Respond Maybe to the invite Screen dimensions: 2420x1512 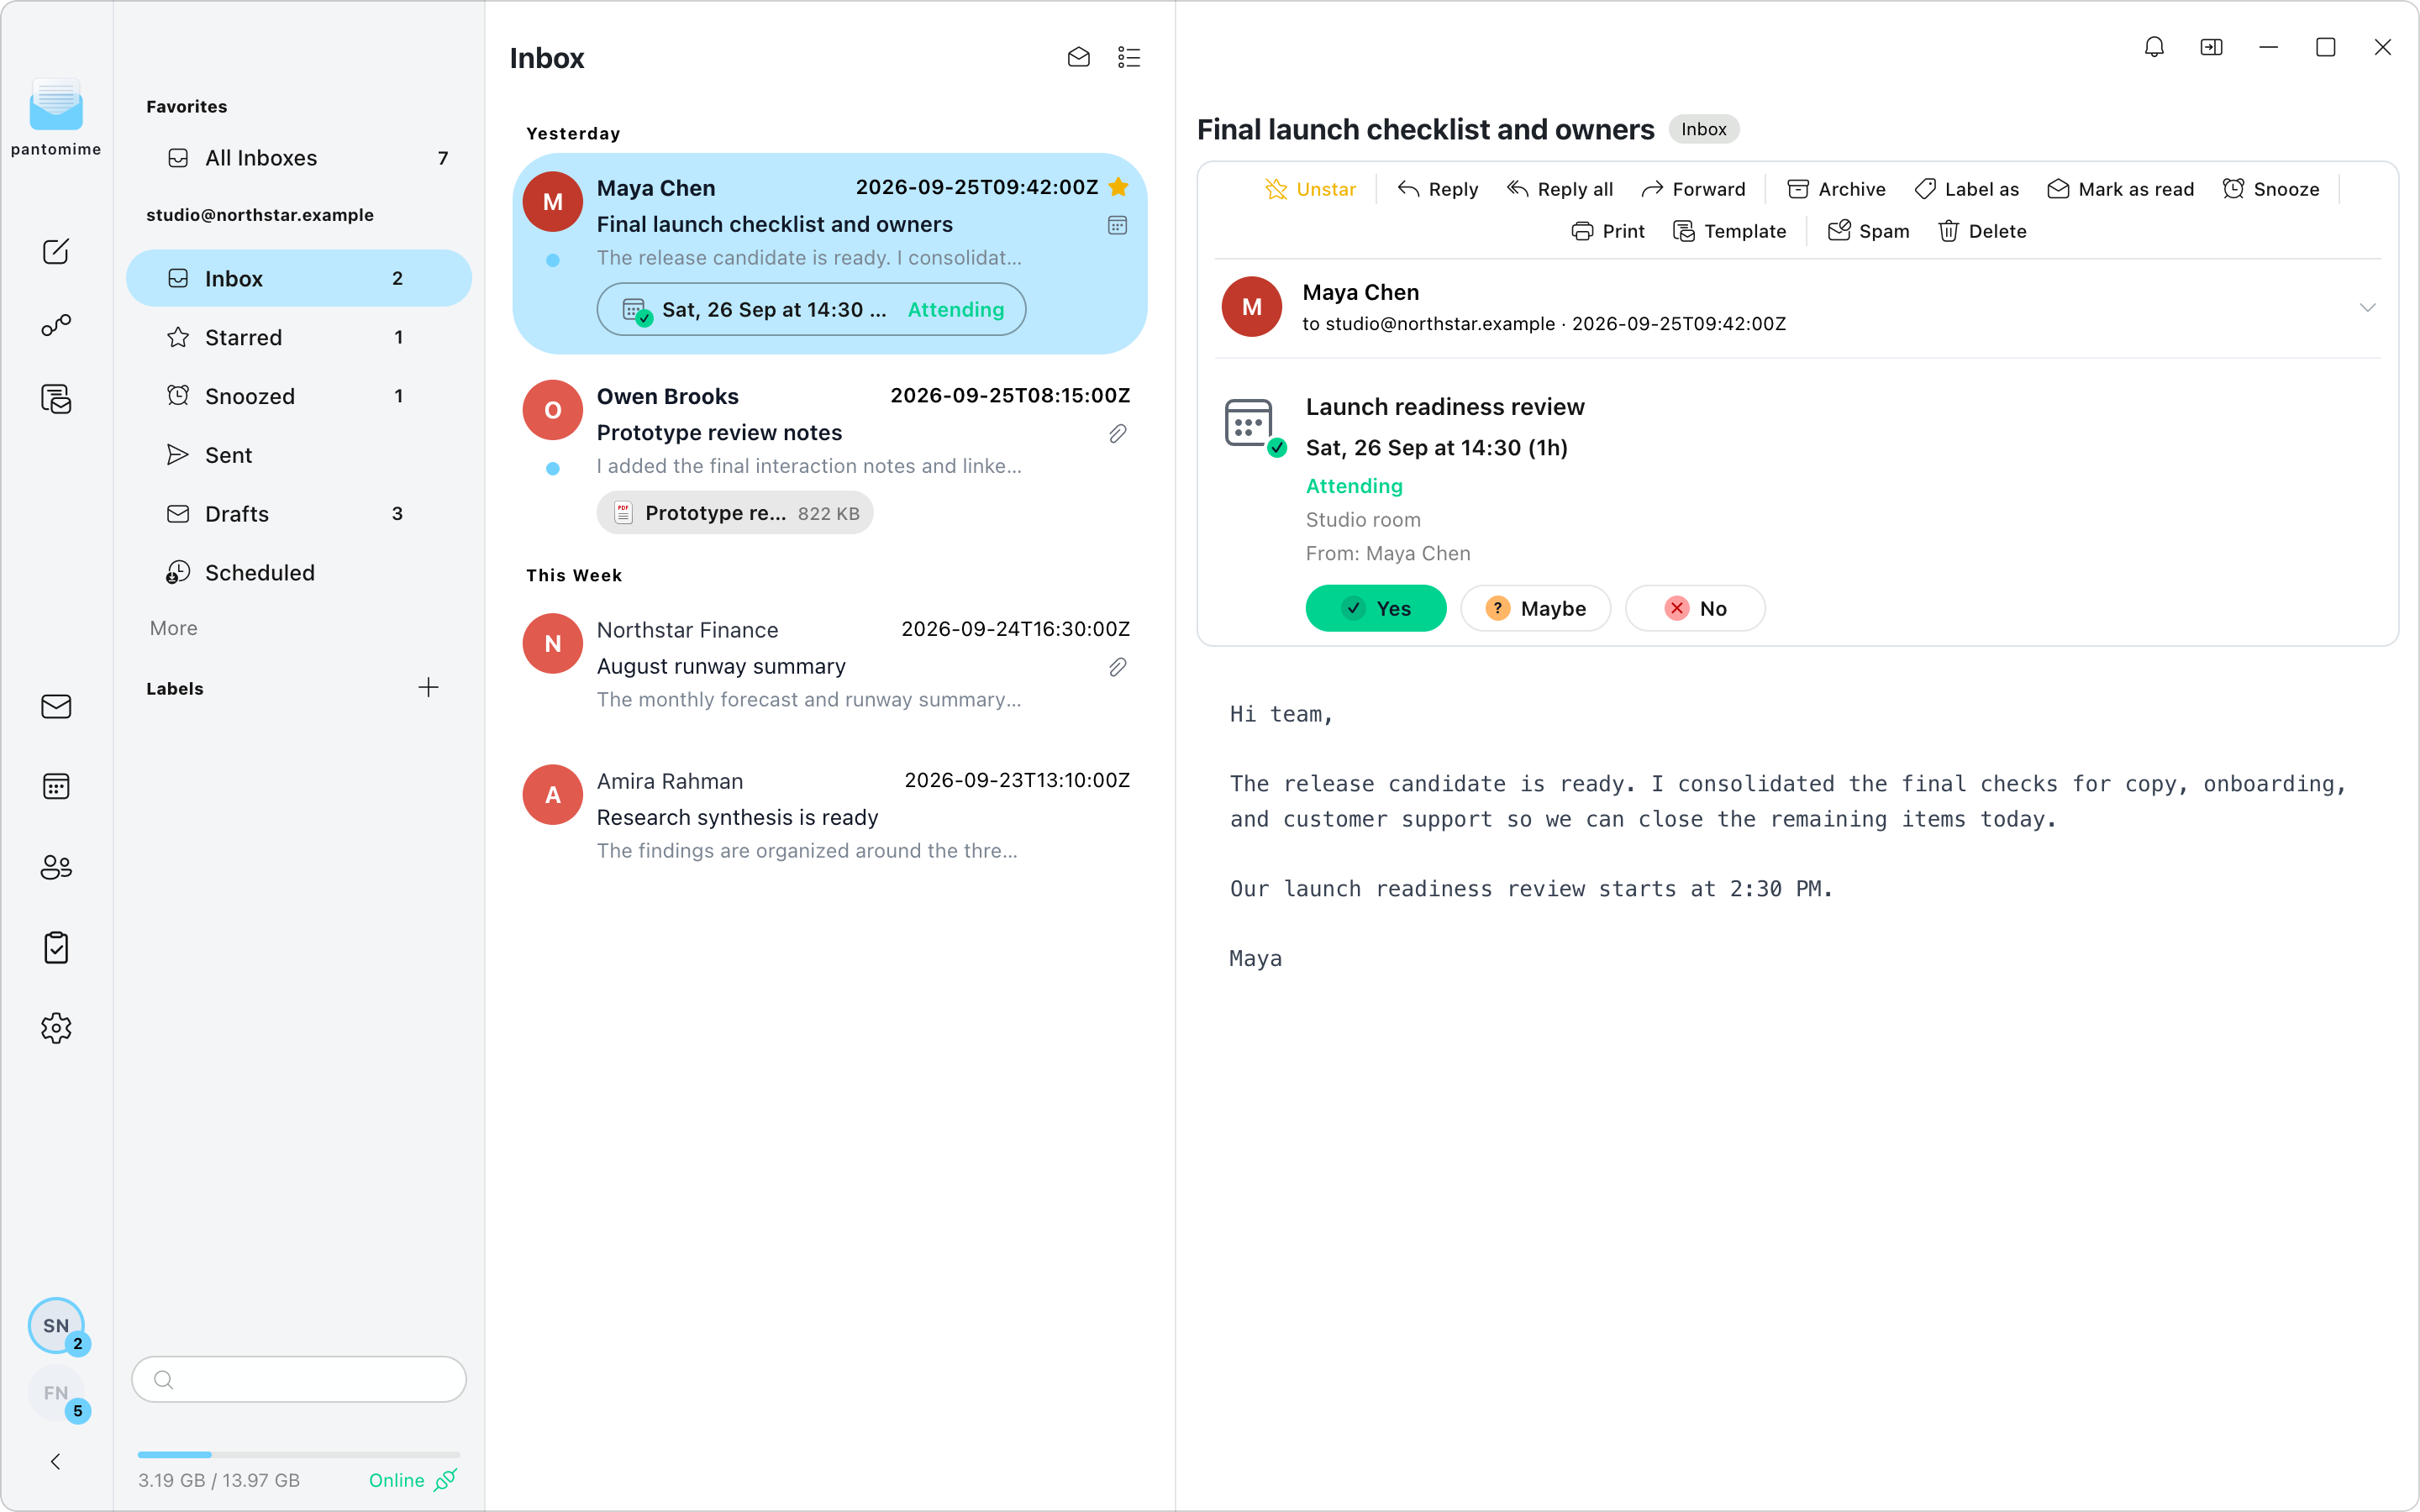(x=1535, y=608)
